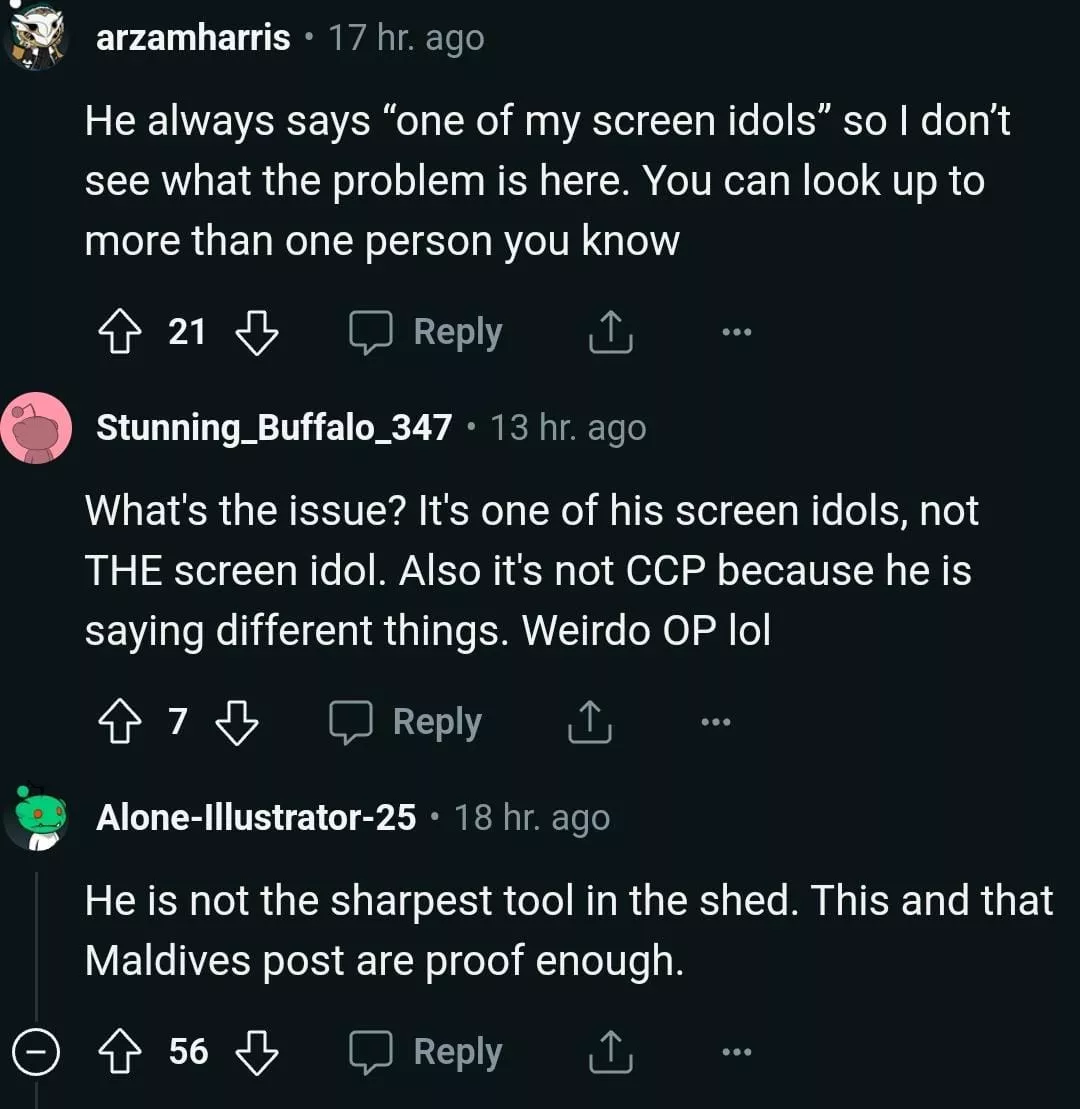Share arzamharris's comment
The width and height of the screenshot is (1080, 1109).
click(610, 332)
